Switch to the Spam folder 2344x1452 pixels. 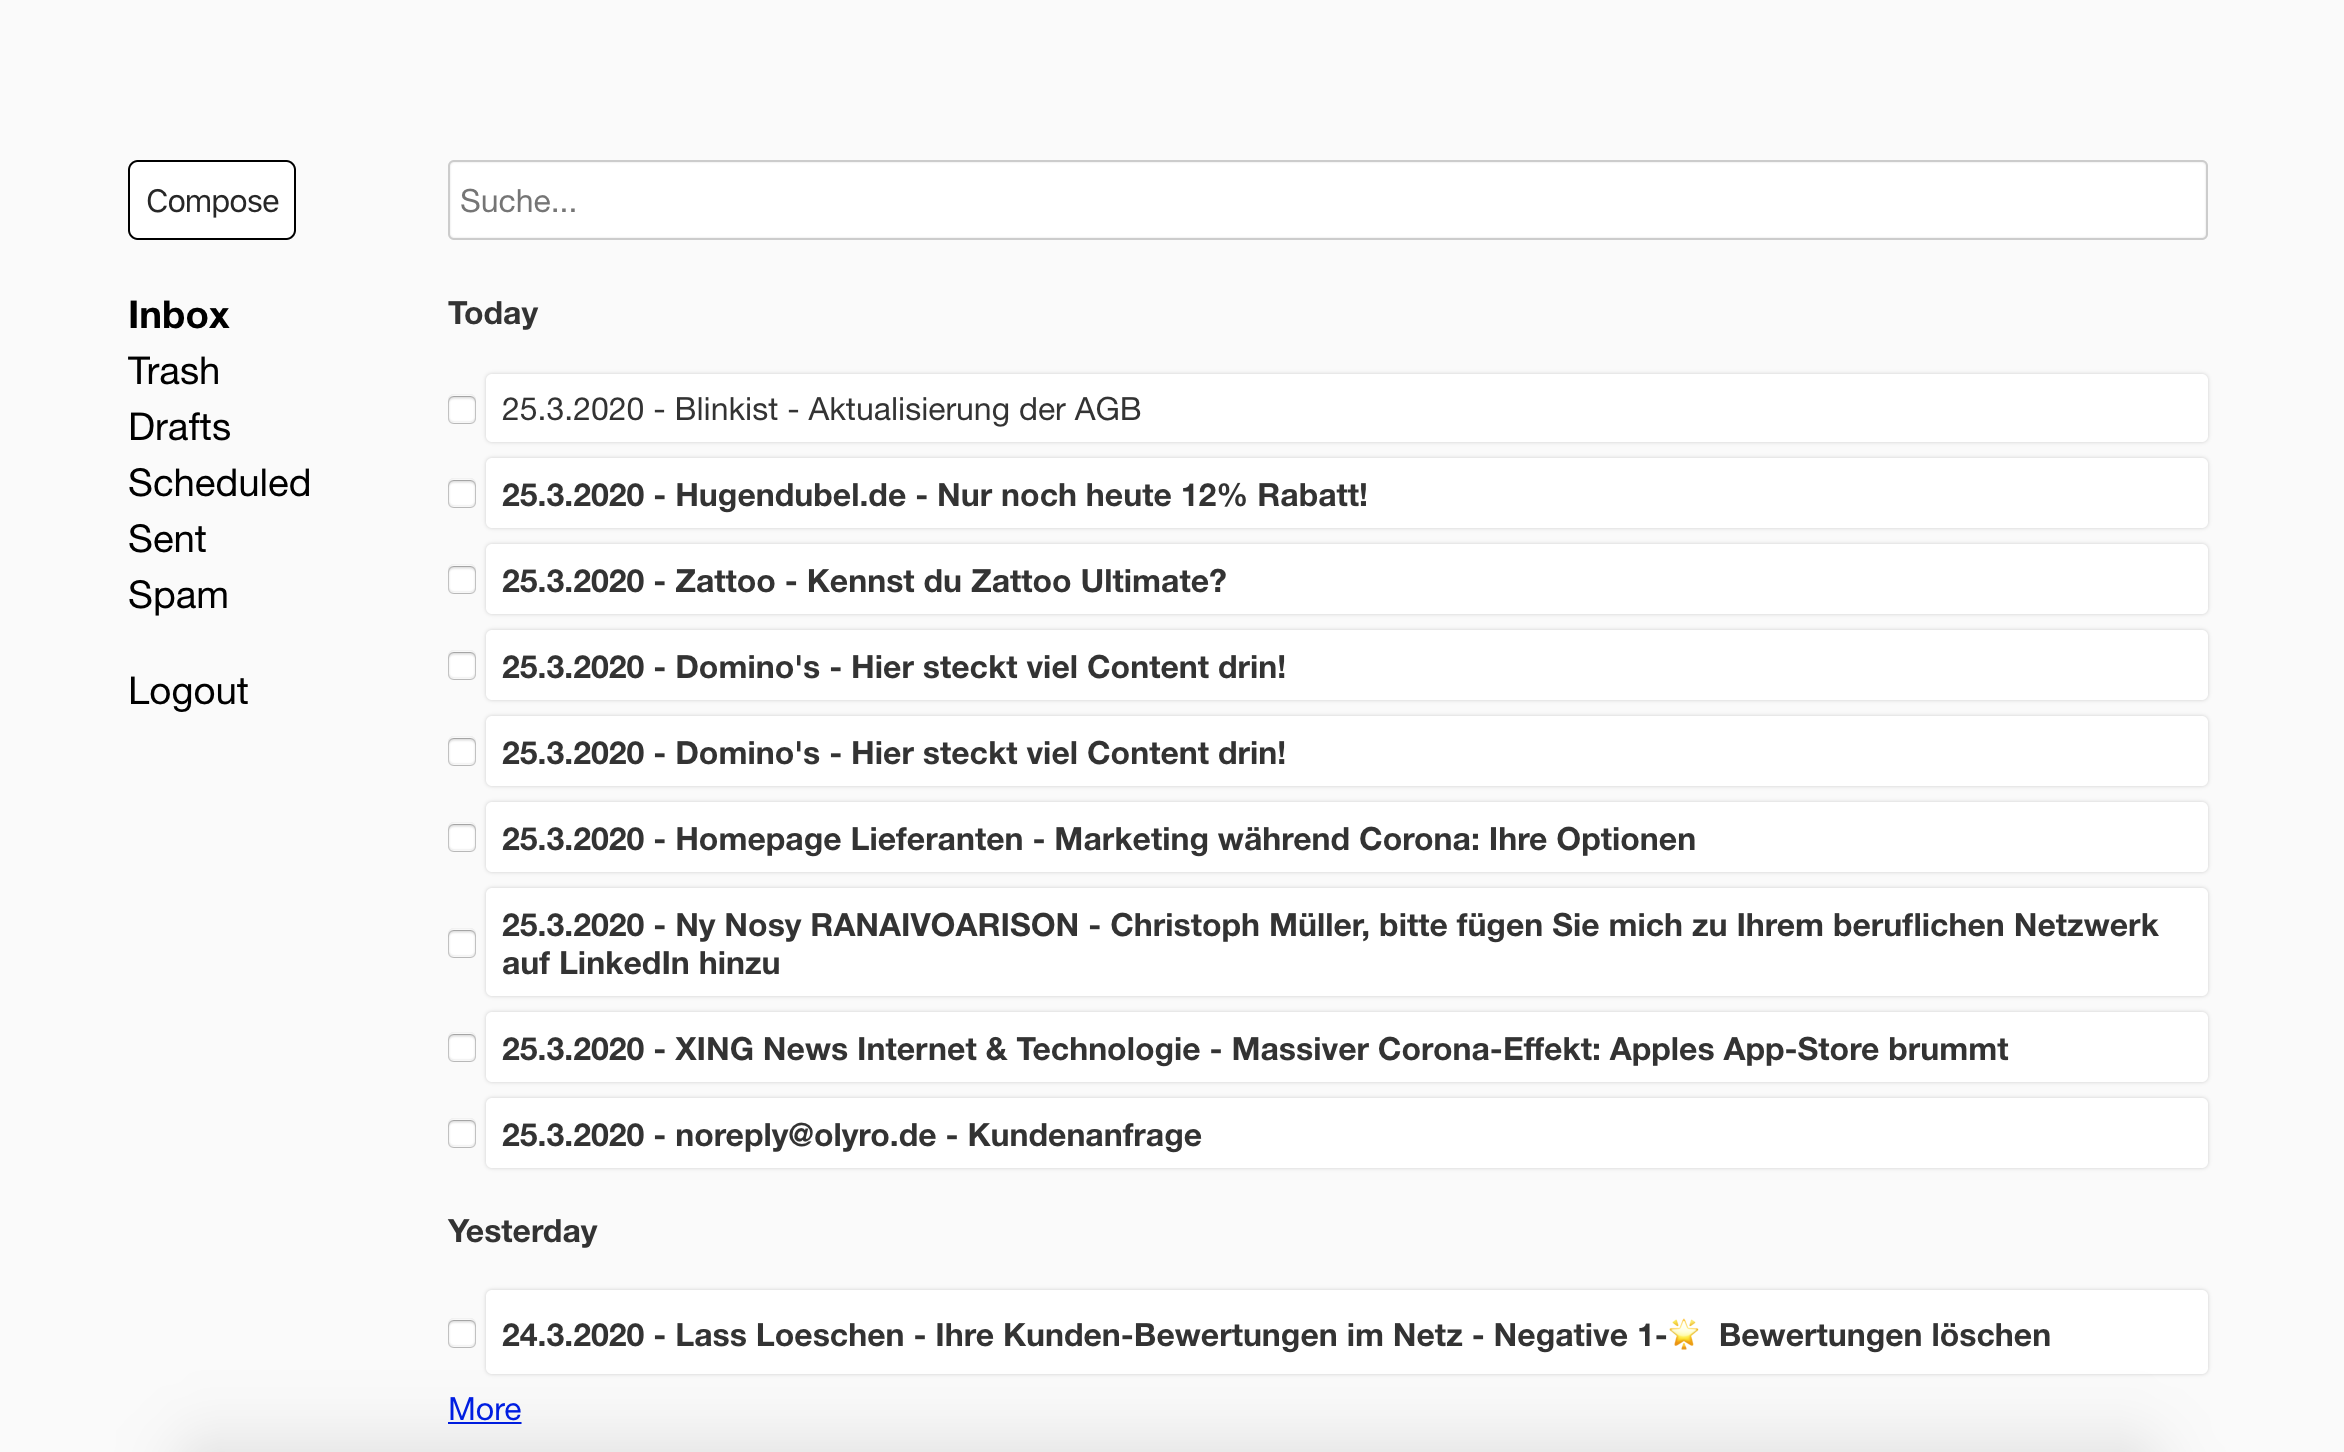pos(178,595)
